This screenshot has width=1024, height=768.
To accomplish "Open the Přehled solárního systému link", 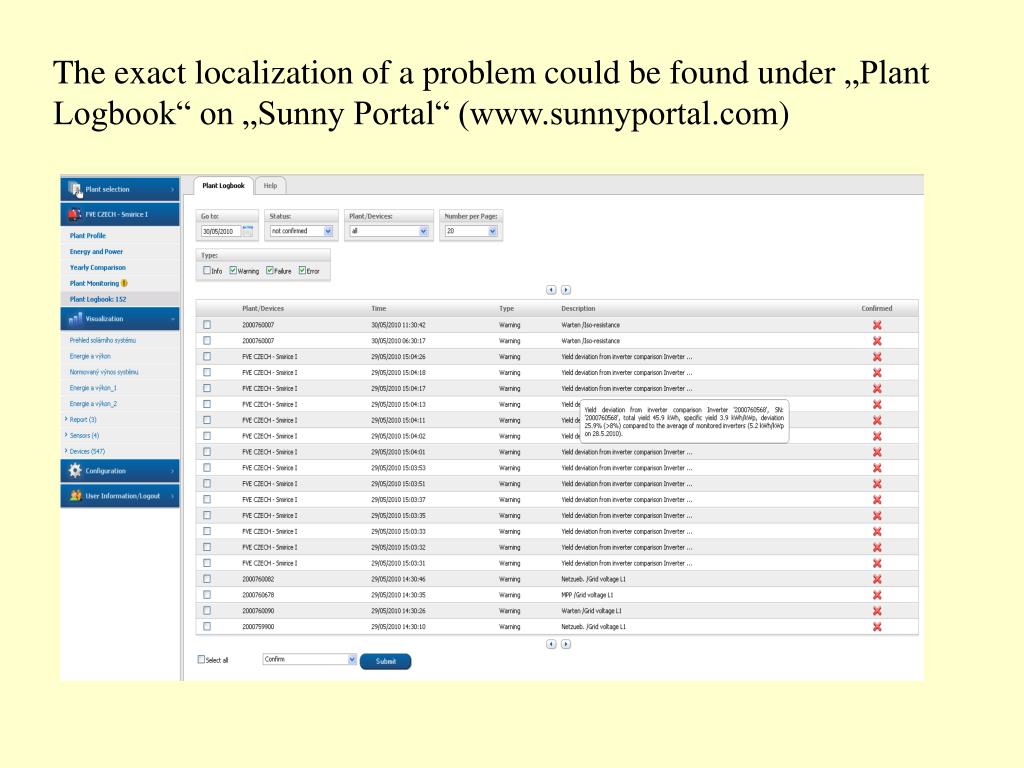I will click(x=103, y=340).
